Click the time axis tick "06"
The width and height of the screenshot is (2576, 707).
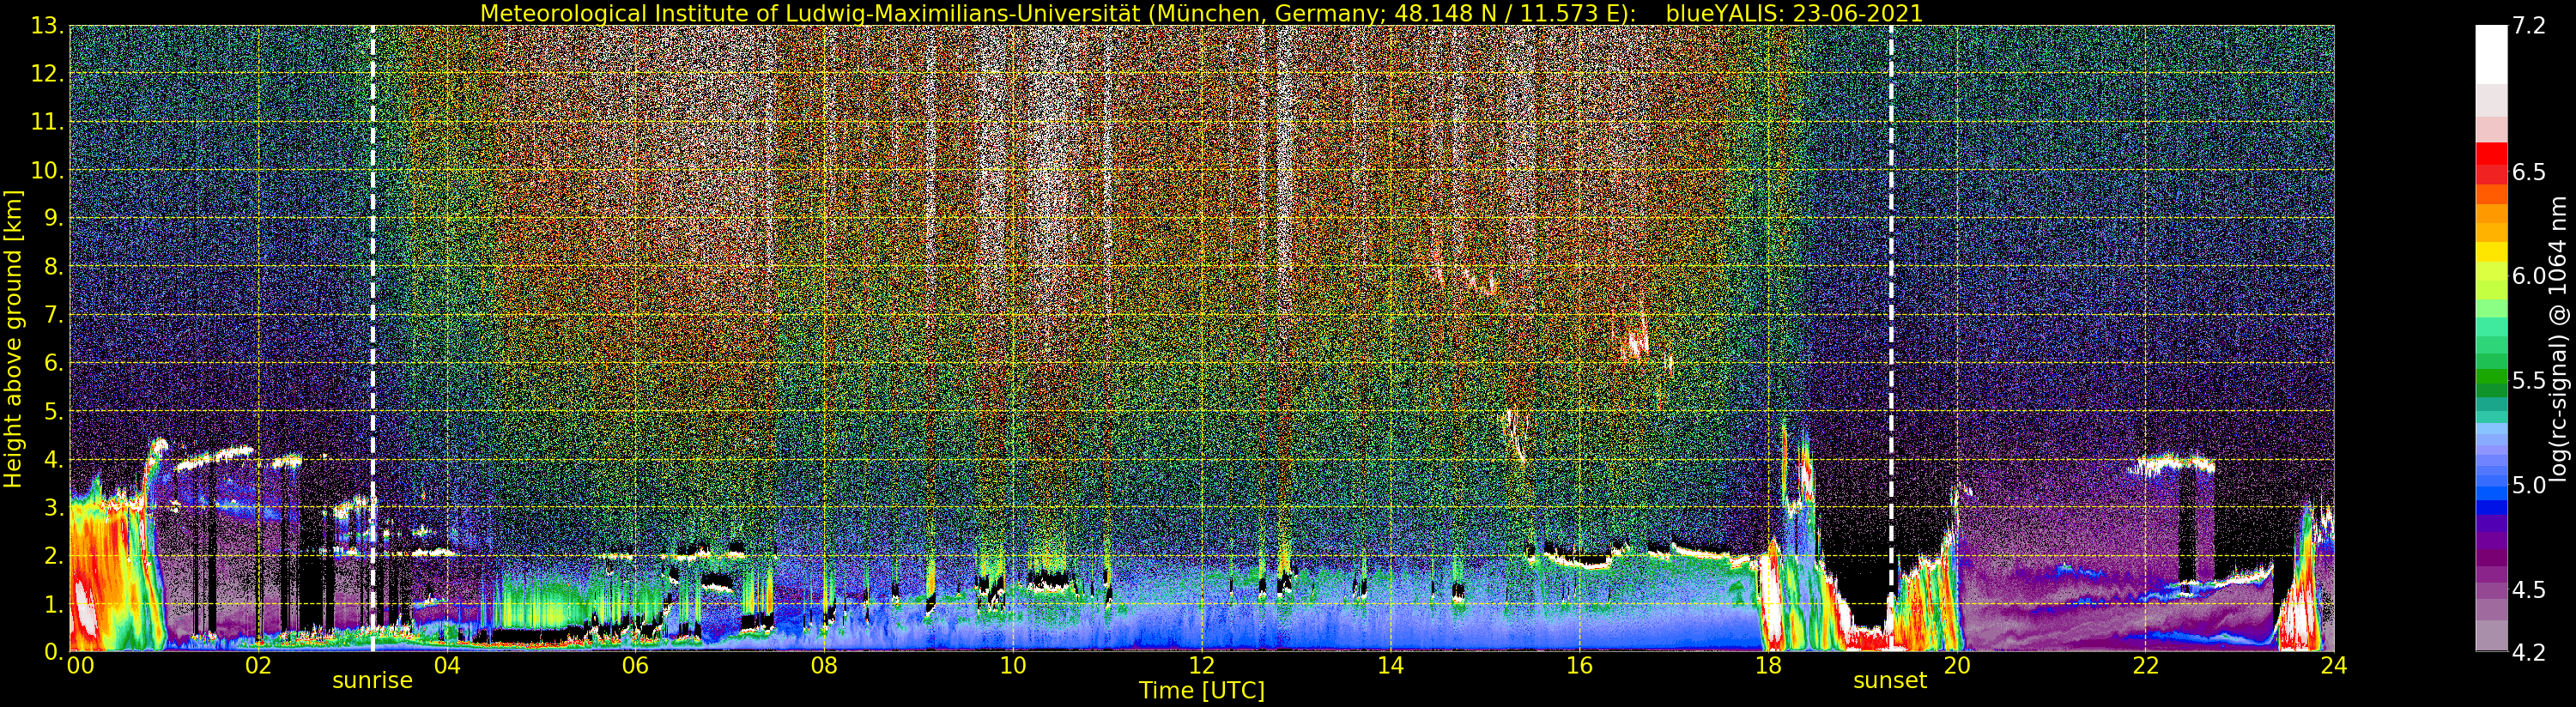pos(635,665)
